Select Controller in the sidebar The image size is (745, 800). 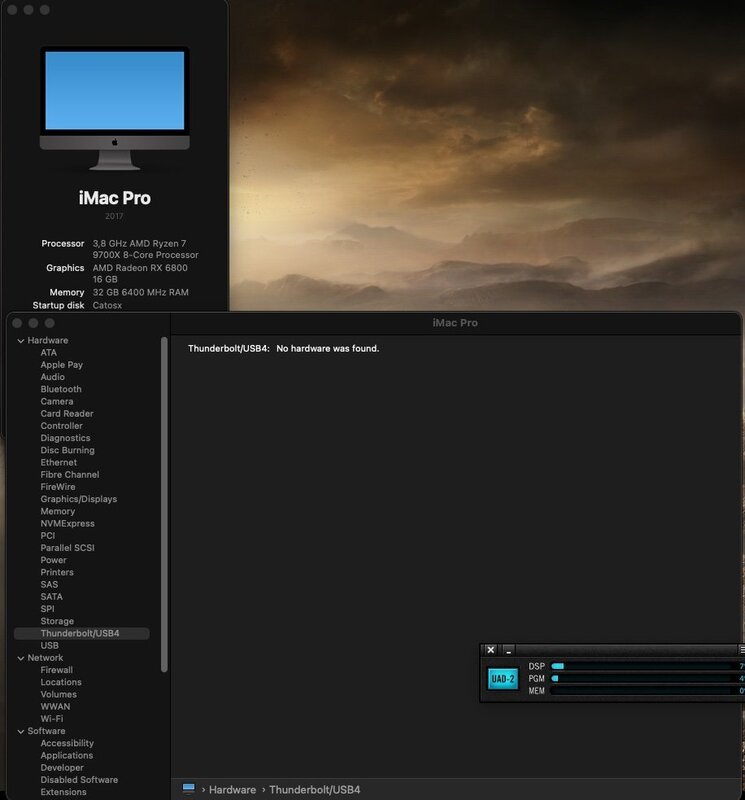point(61,426)
